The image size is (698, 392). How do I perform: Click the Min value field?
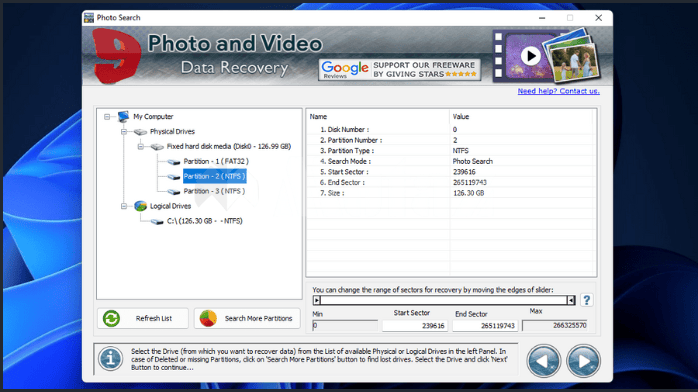click(x=345, y=326)
